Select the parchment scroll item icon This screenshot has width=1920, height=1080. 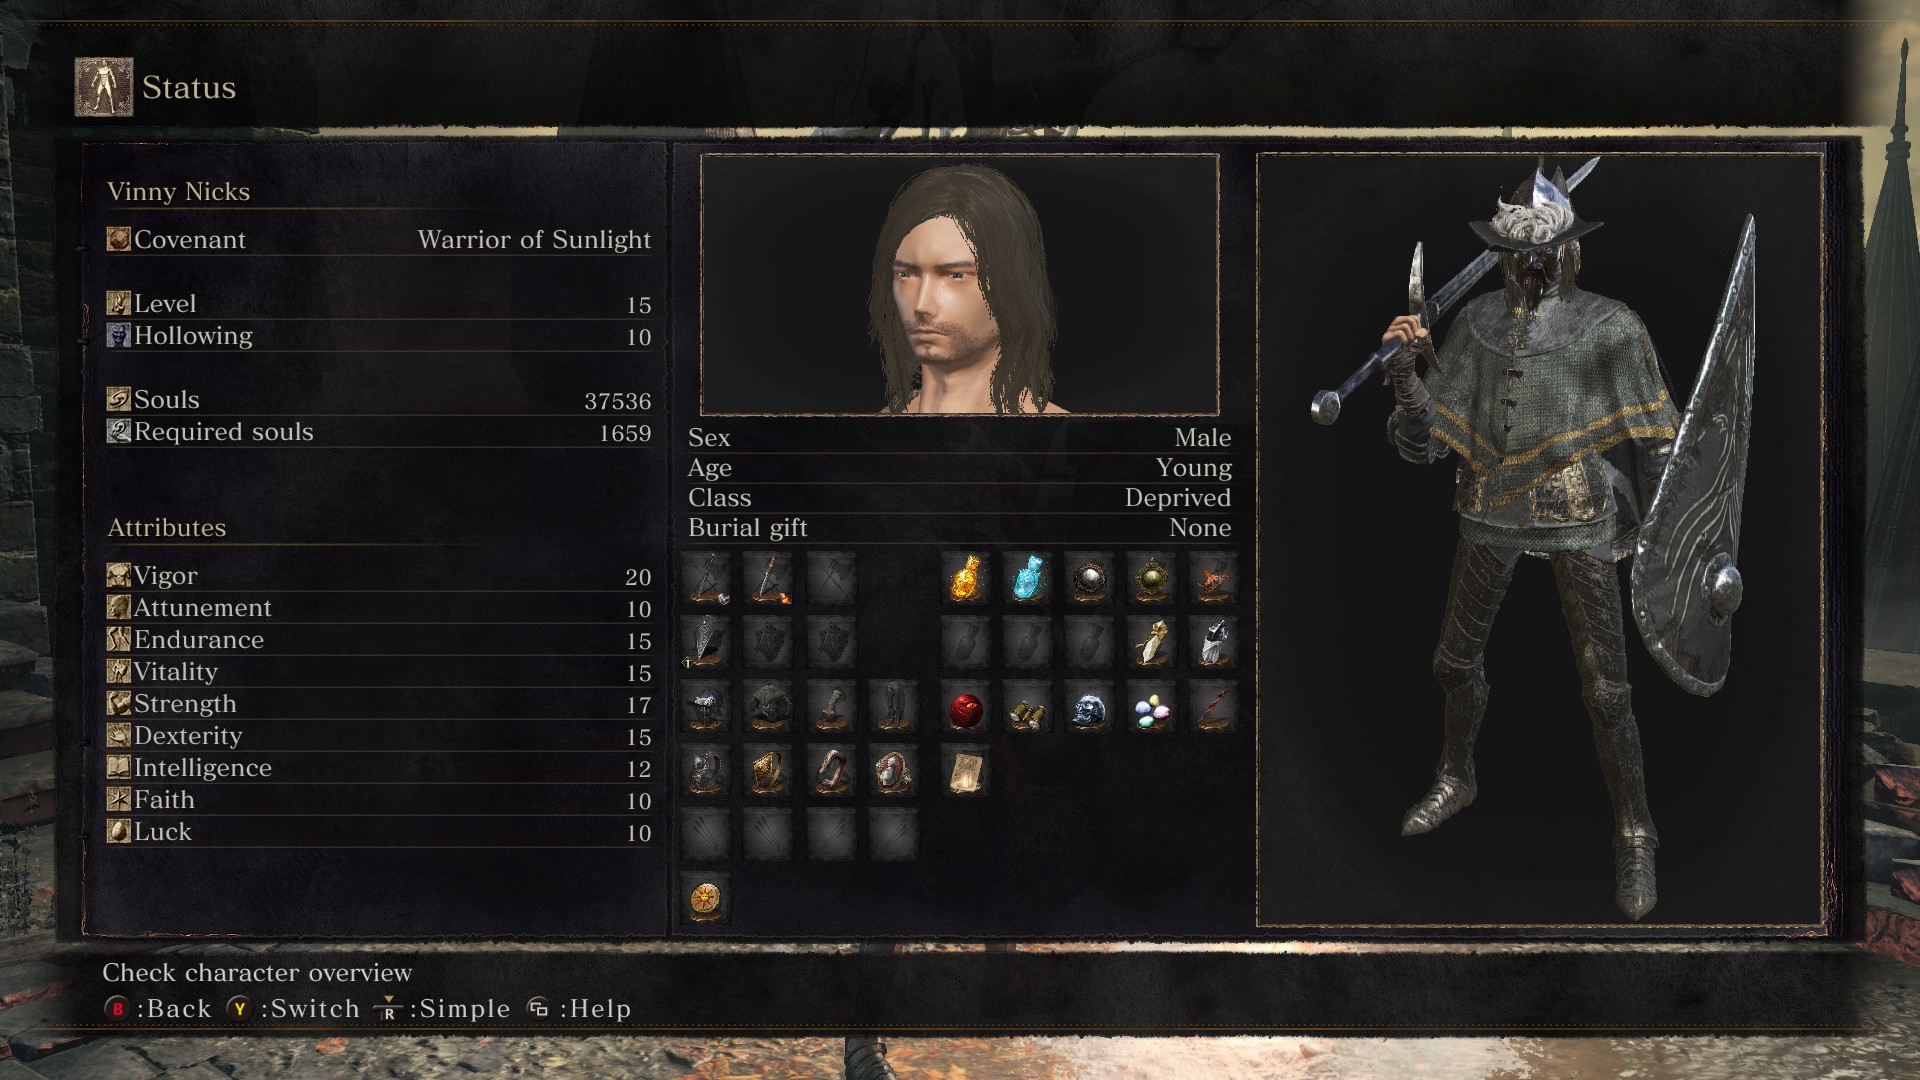point(965,771)
